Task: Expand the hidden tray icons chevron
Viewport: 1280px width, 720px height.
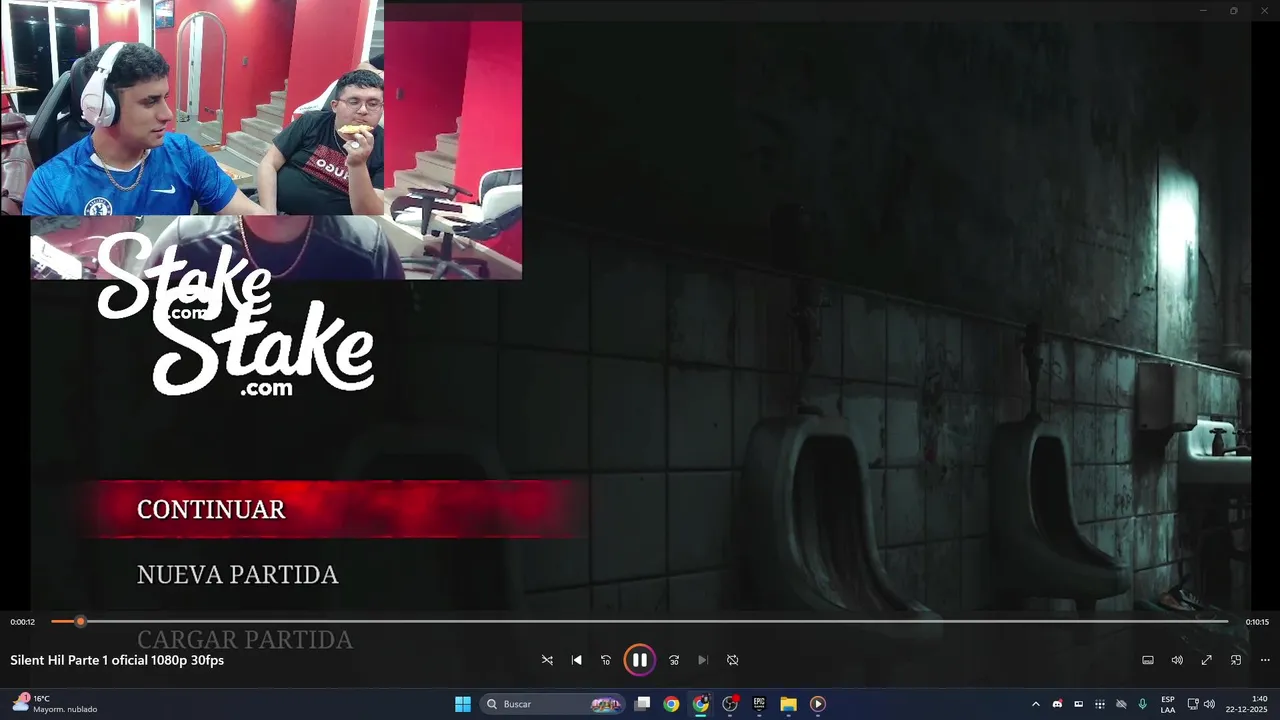Action: (1035, 704)
